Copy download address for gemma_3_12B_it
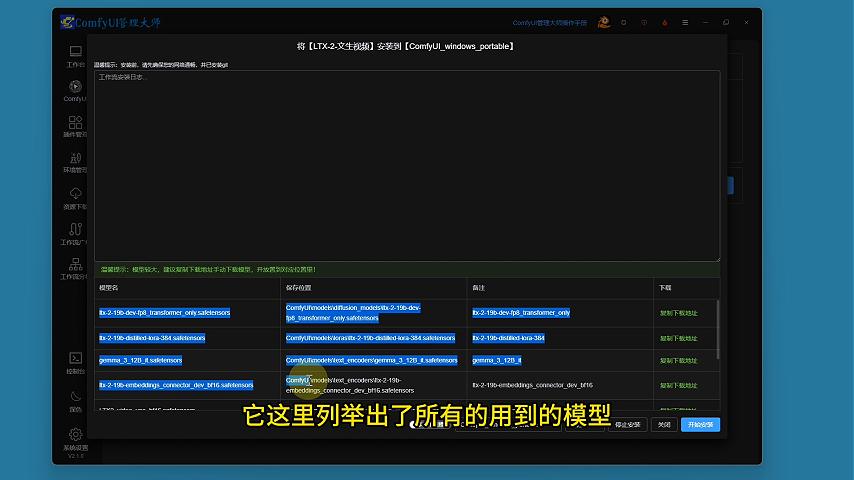Viewport: 854px width, 480px height. pos(679,361)
